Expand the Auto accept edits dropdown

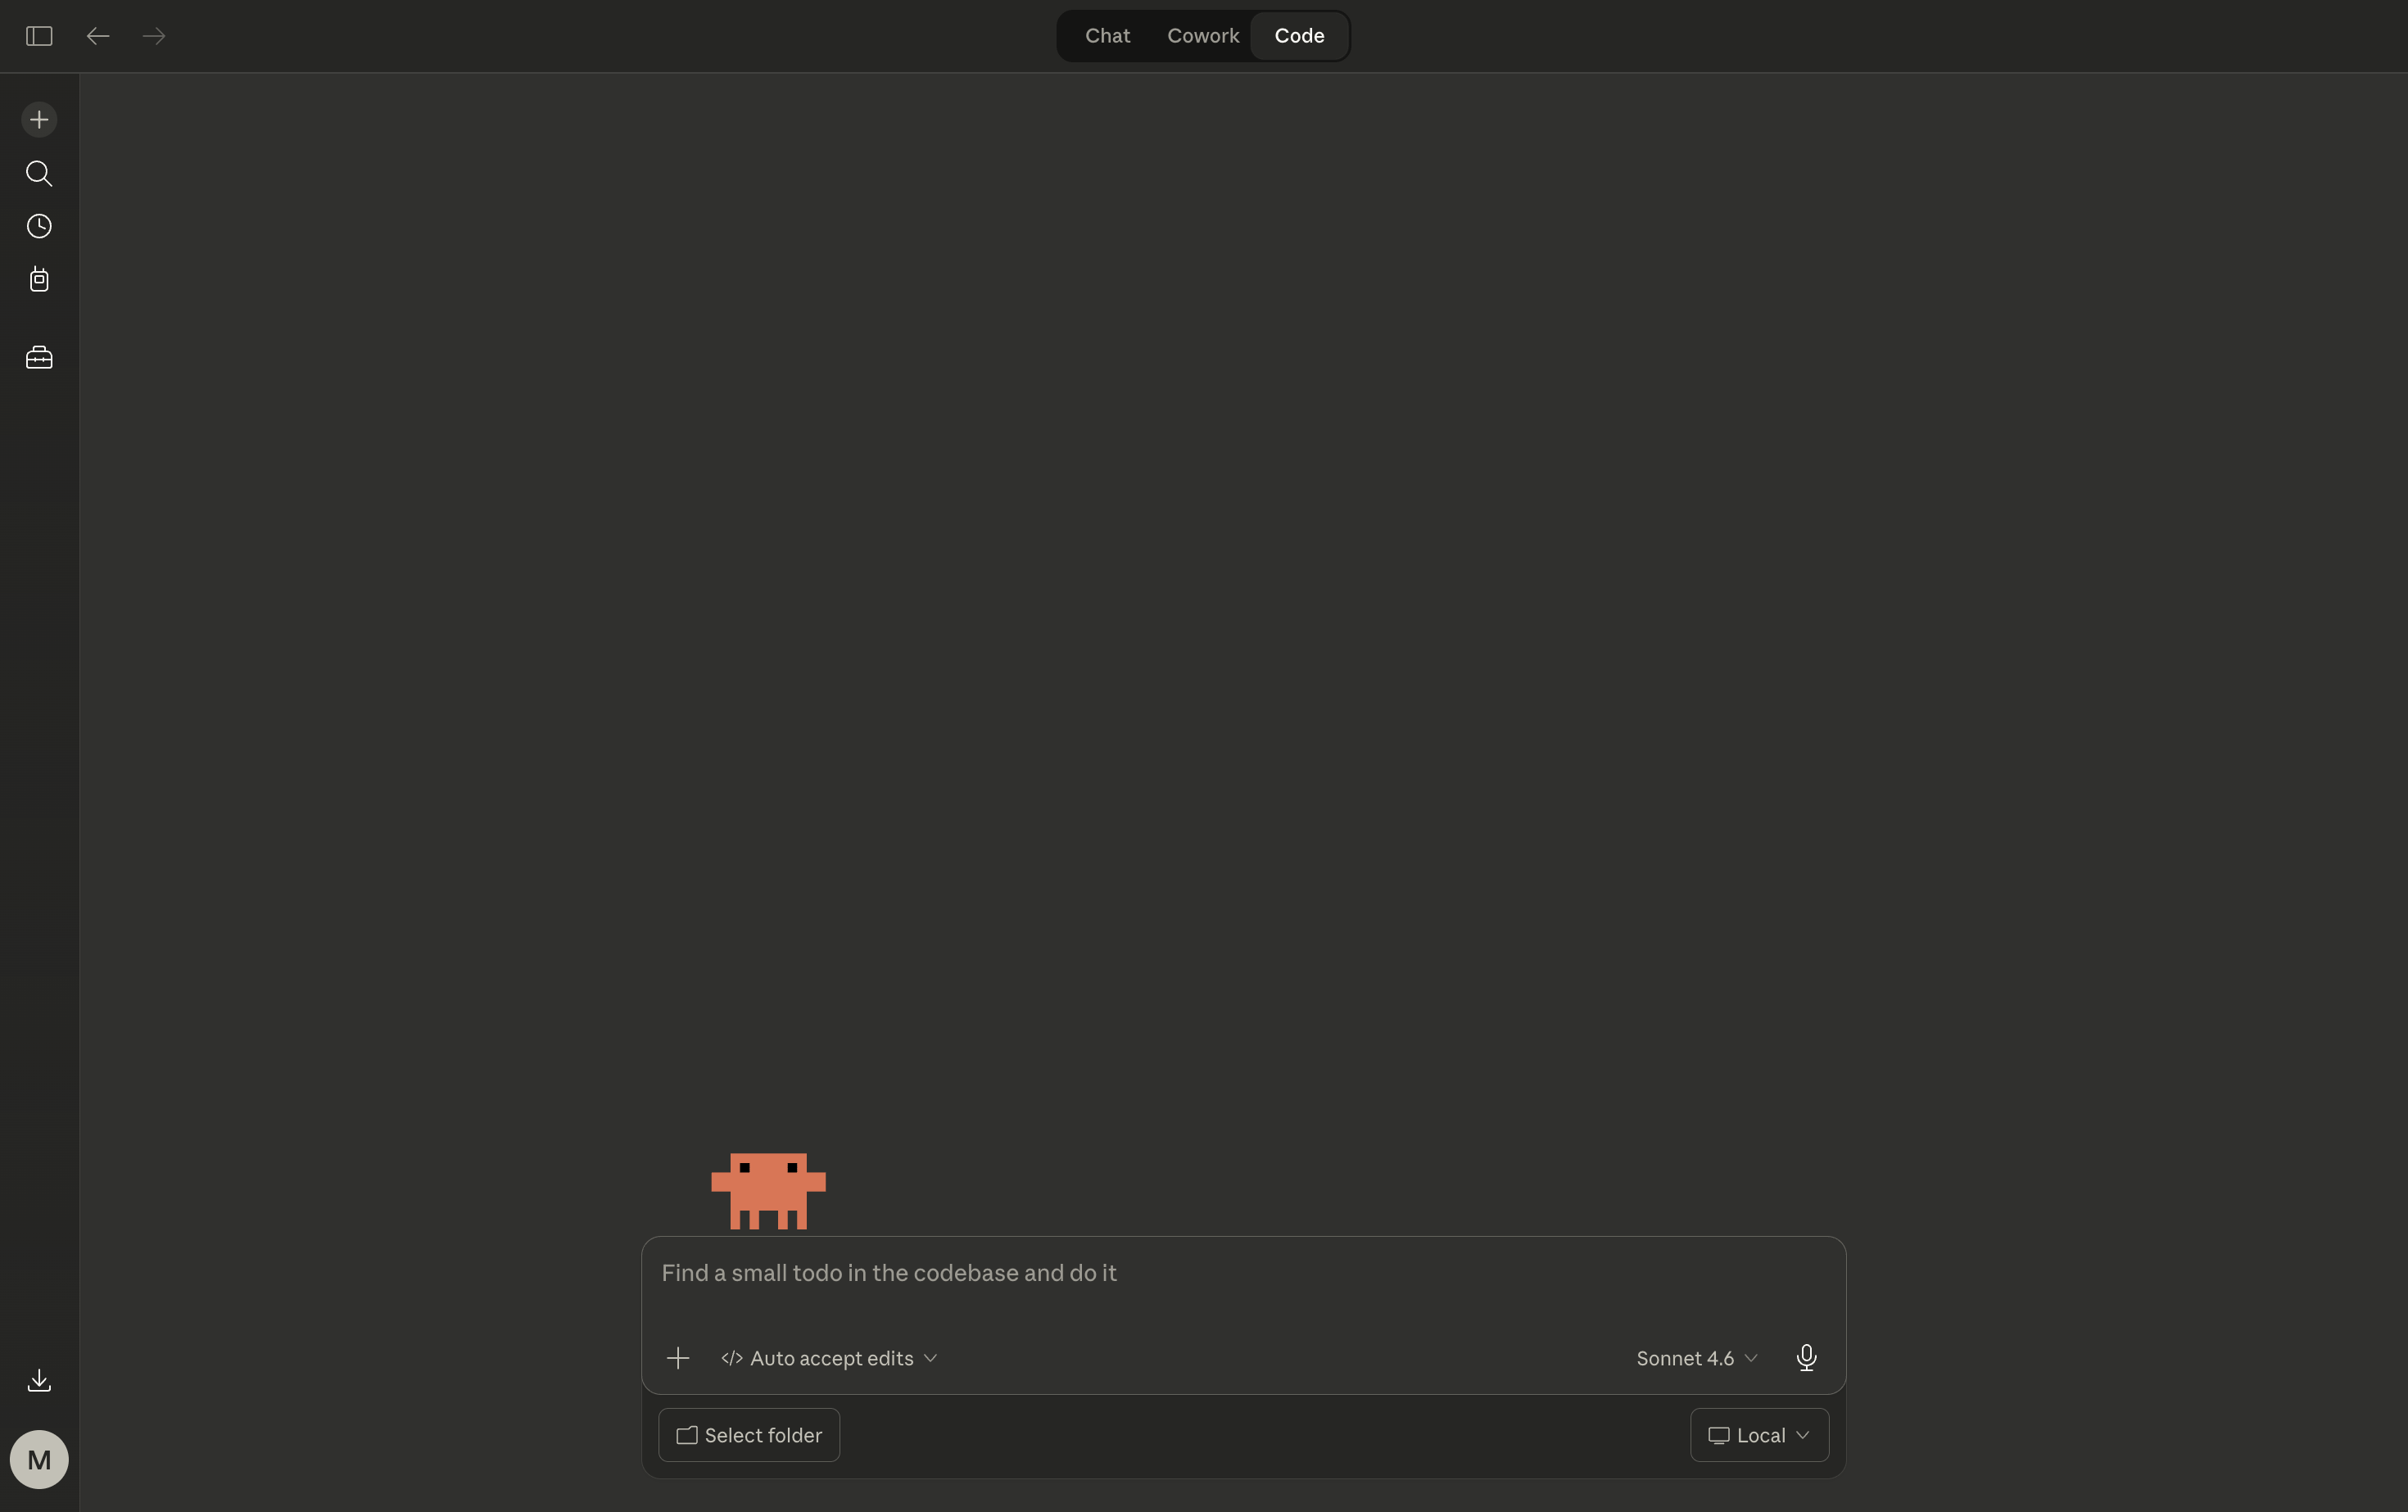click(x=829, y=1358)
